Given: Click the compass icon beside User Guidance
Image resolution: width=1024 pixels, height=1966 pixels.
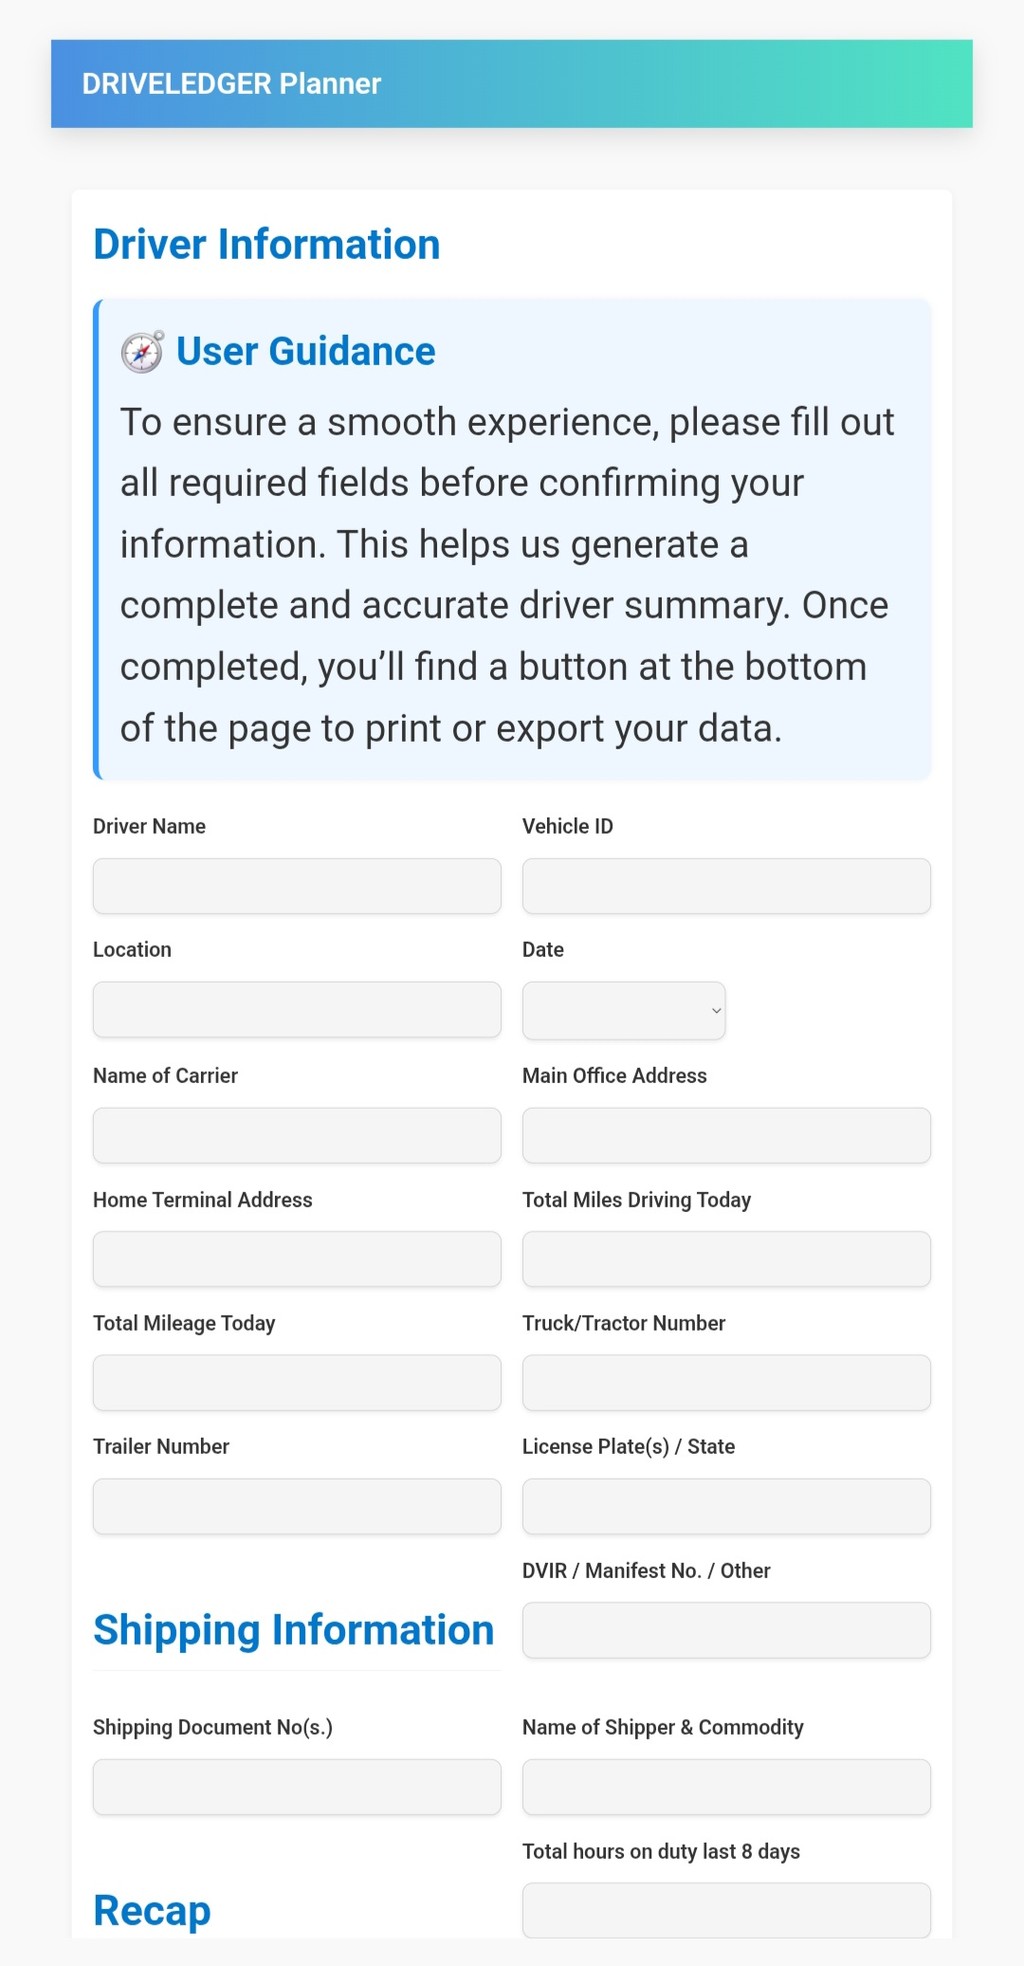Looking at the screenshot, I should click(x=142, y=352).
